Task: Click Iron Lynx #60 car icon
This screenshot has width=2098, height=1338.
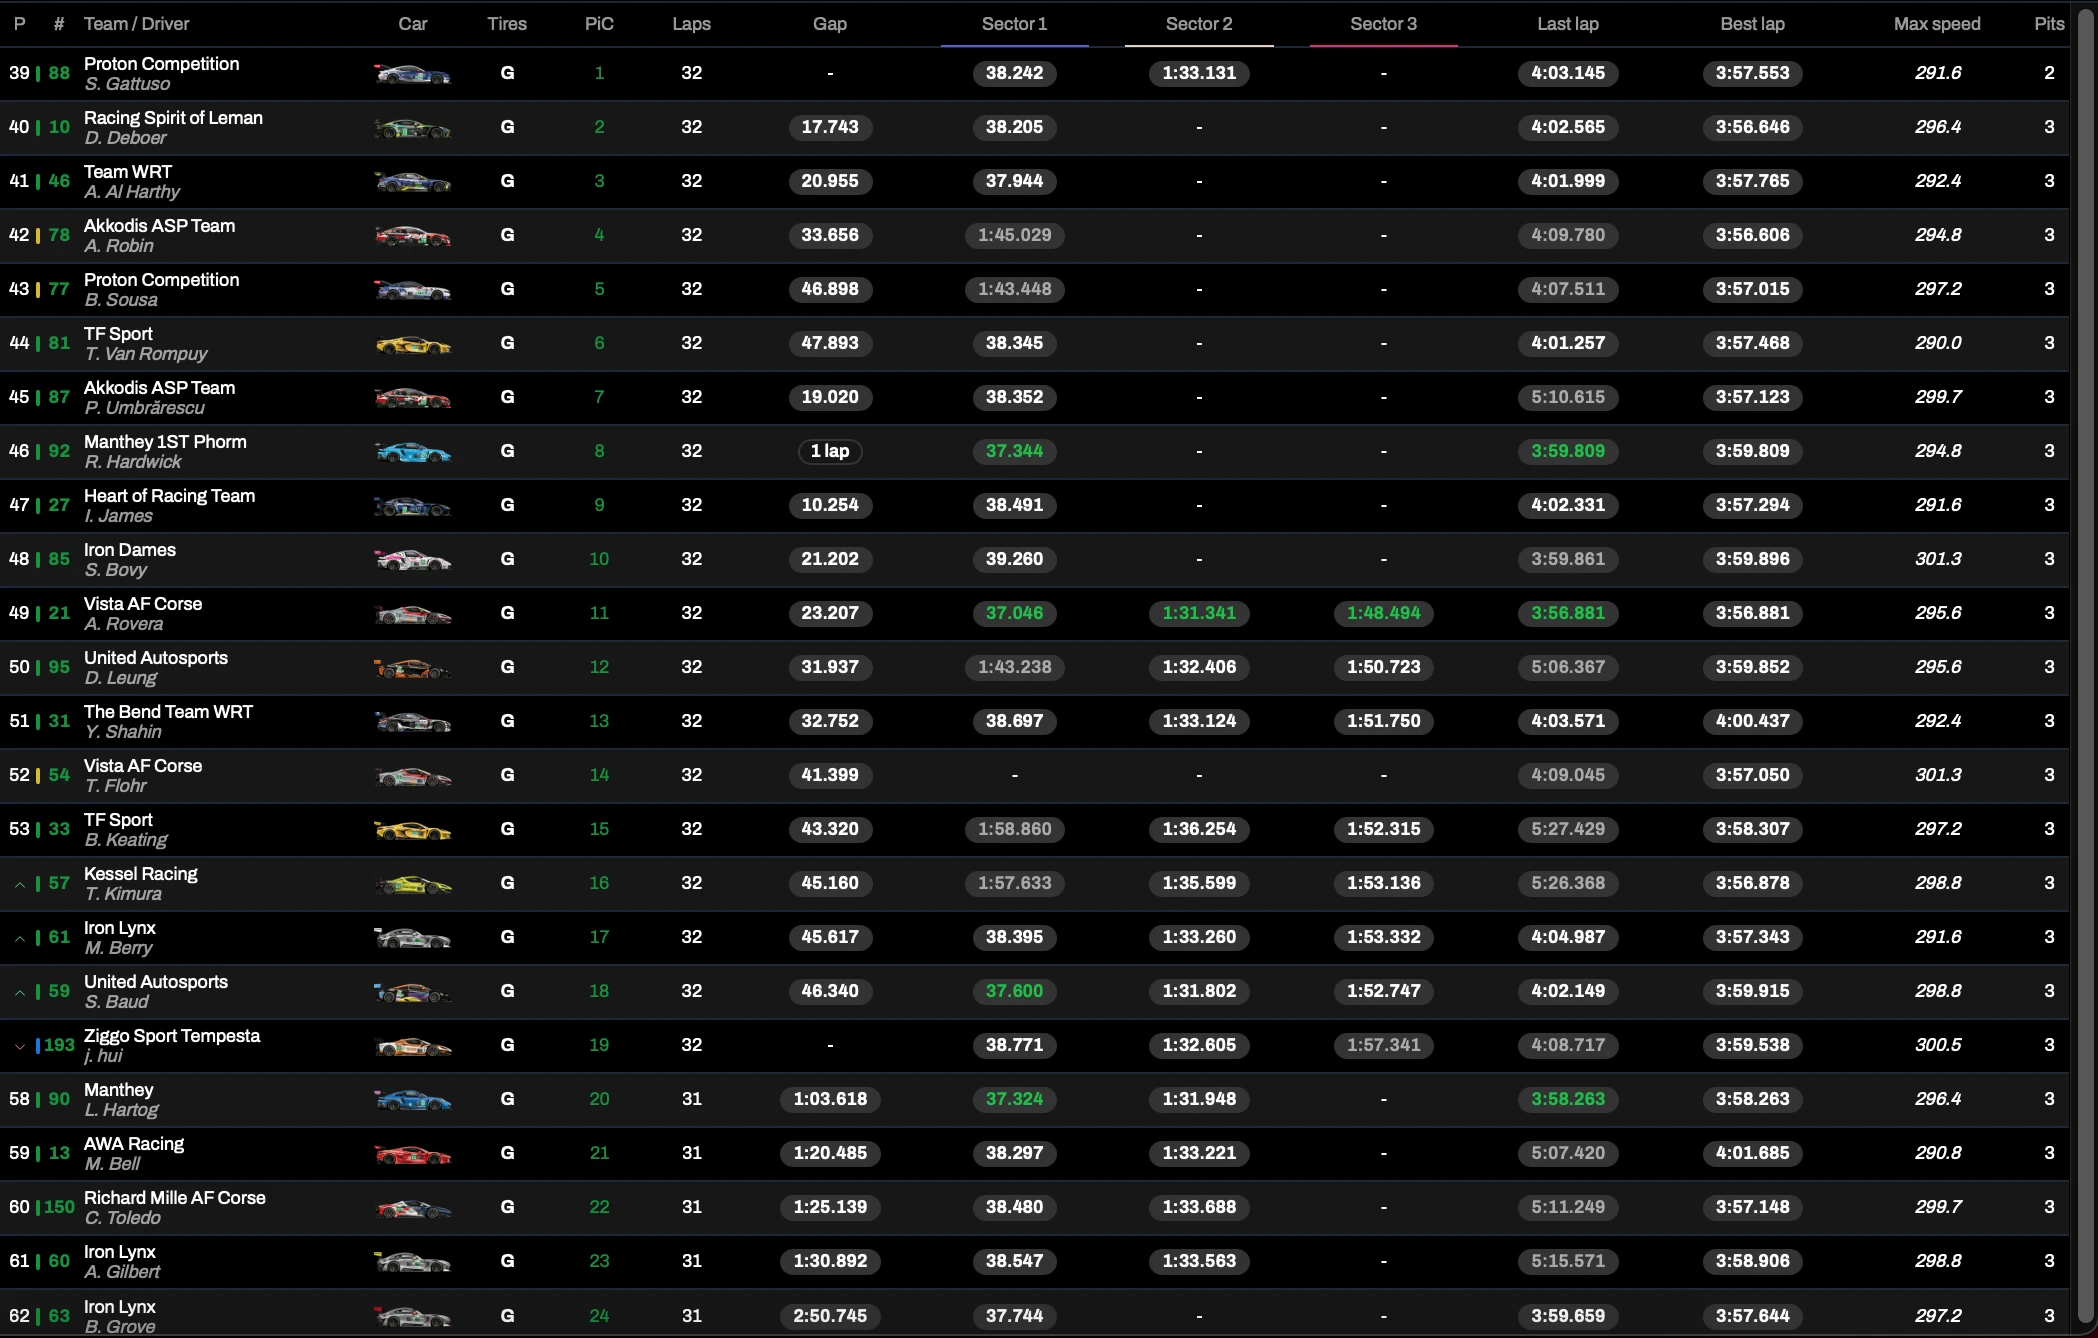Action: [x=412, y=1261]
